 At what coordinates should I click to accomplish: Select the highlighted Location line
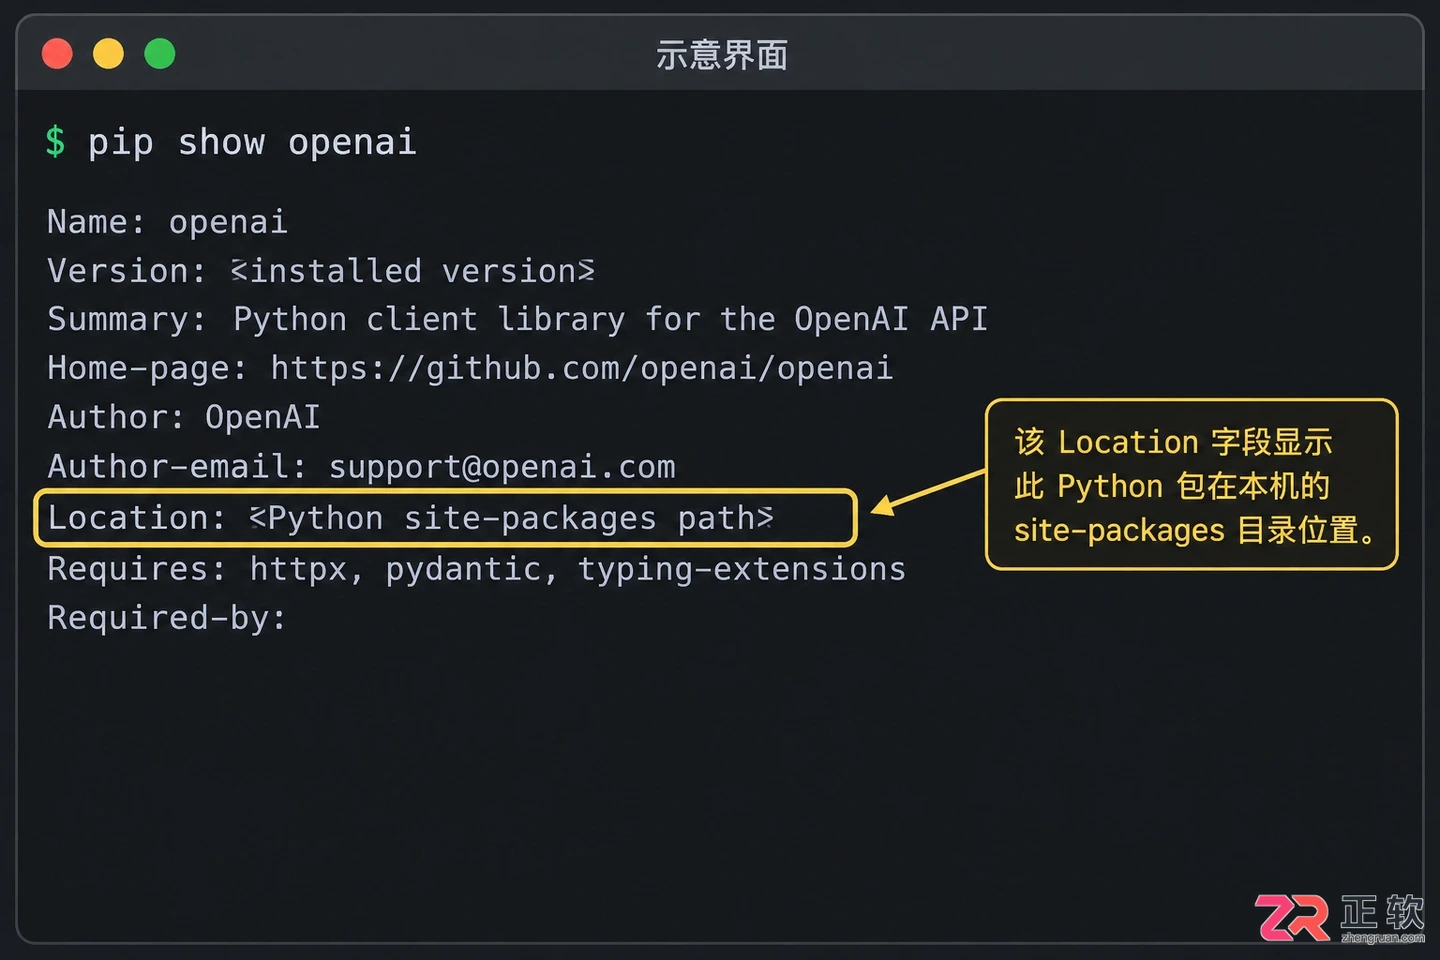tap(446, 518)
